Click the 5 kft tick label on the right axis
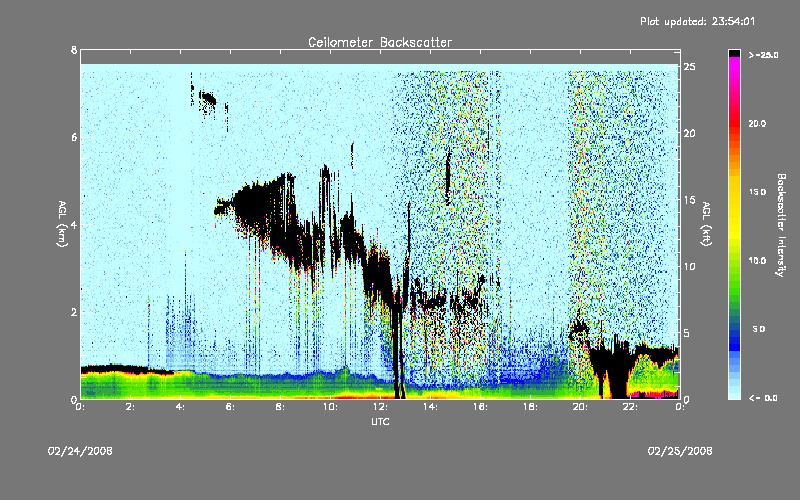The height and width of the screenshot is (500, 800). coord(687,333)
